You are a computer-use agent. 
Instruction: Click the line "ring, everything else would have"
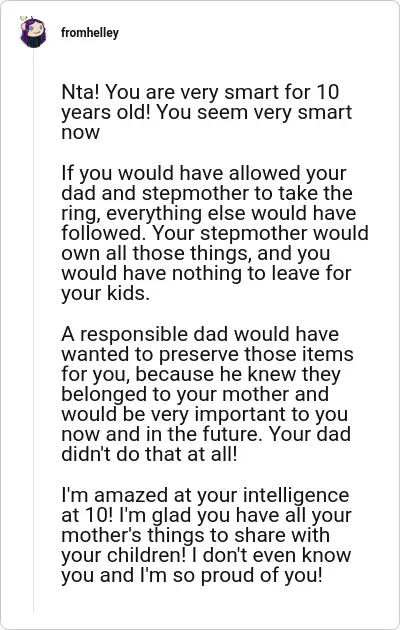click(x=209, y=213)
